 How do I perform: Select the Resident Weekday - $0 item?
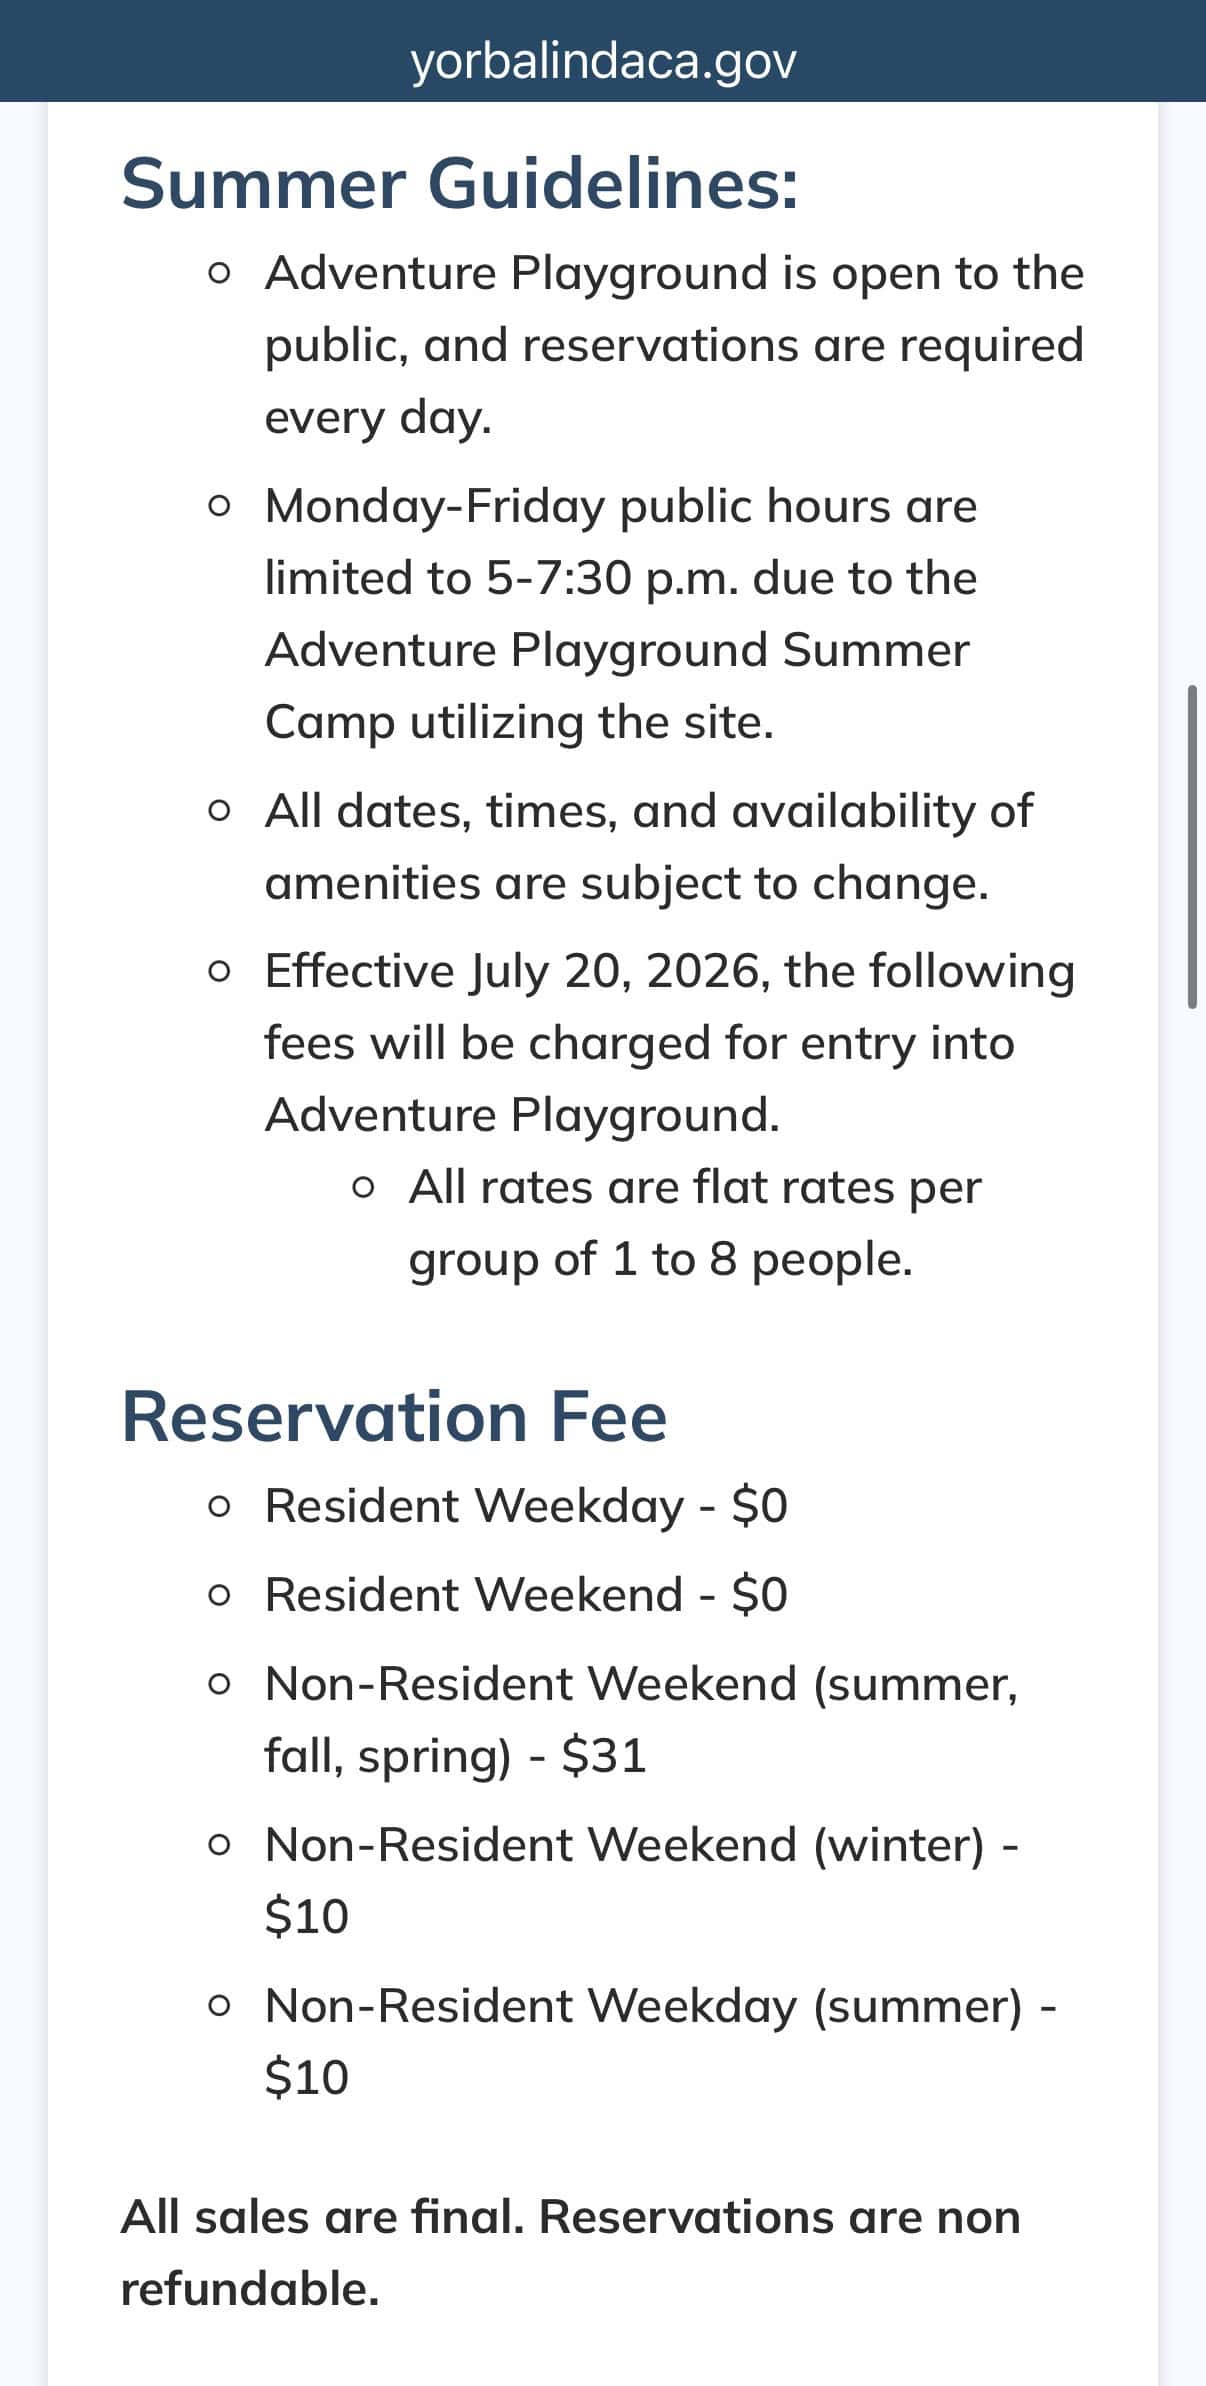526,1505
